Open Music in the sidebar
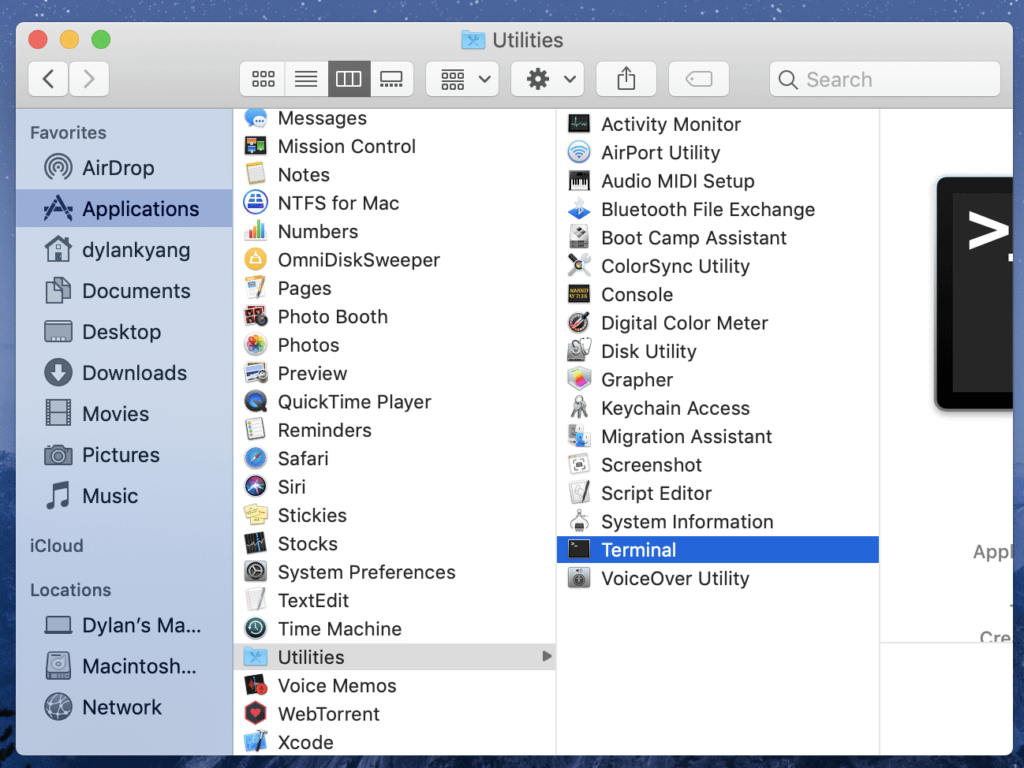The image size is (1024, 768). coord(124,496)
